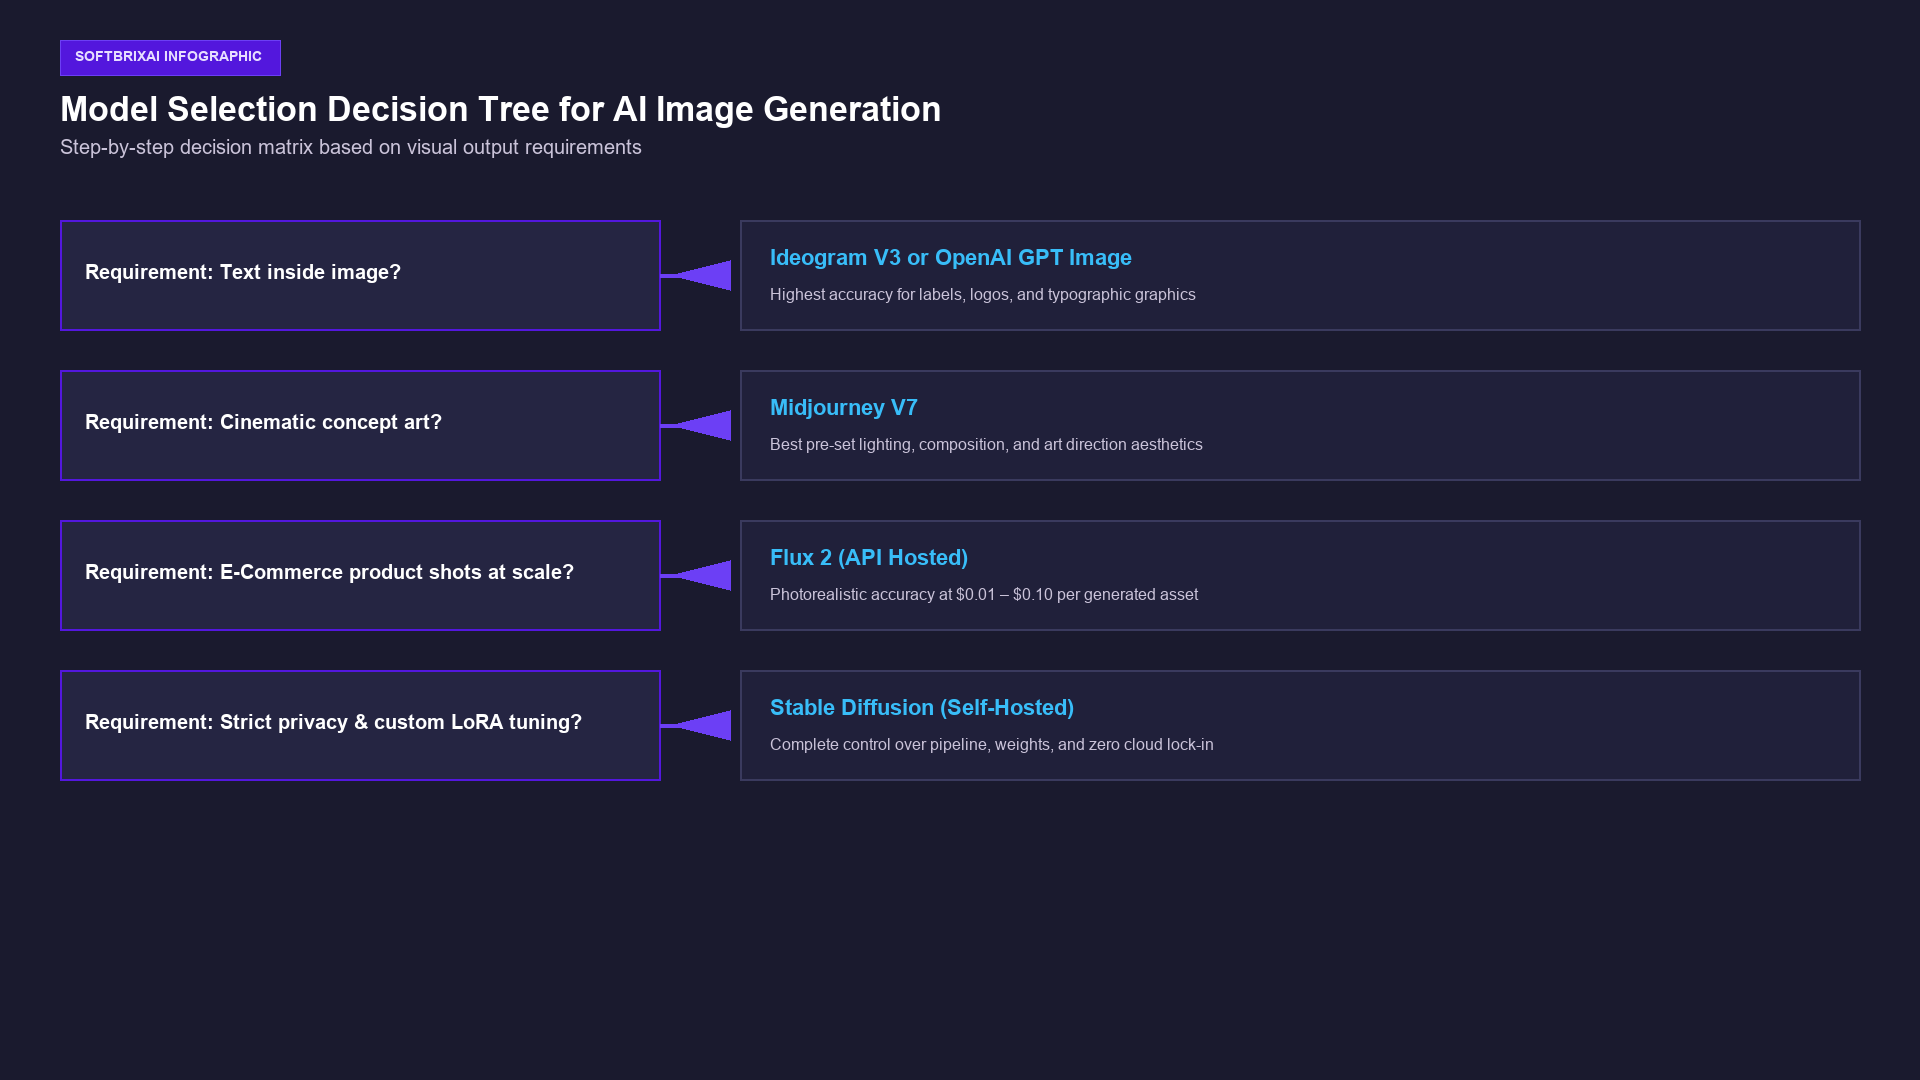1920x1080 pixels.
Task: Click 'Midjourney V7' heading
Action: tap(844, 408)
